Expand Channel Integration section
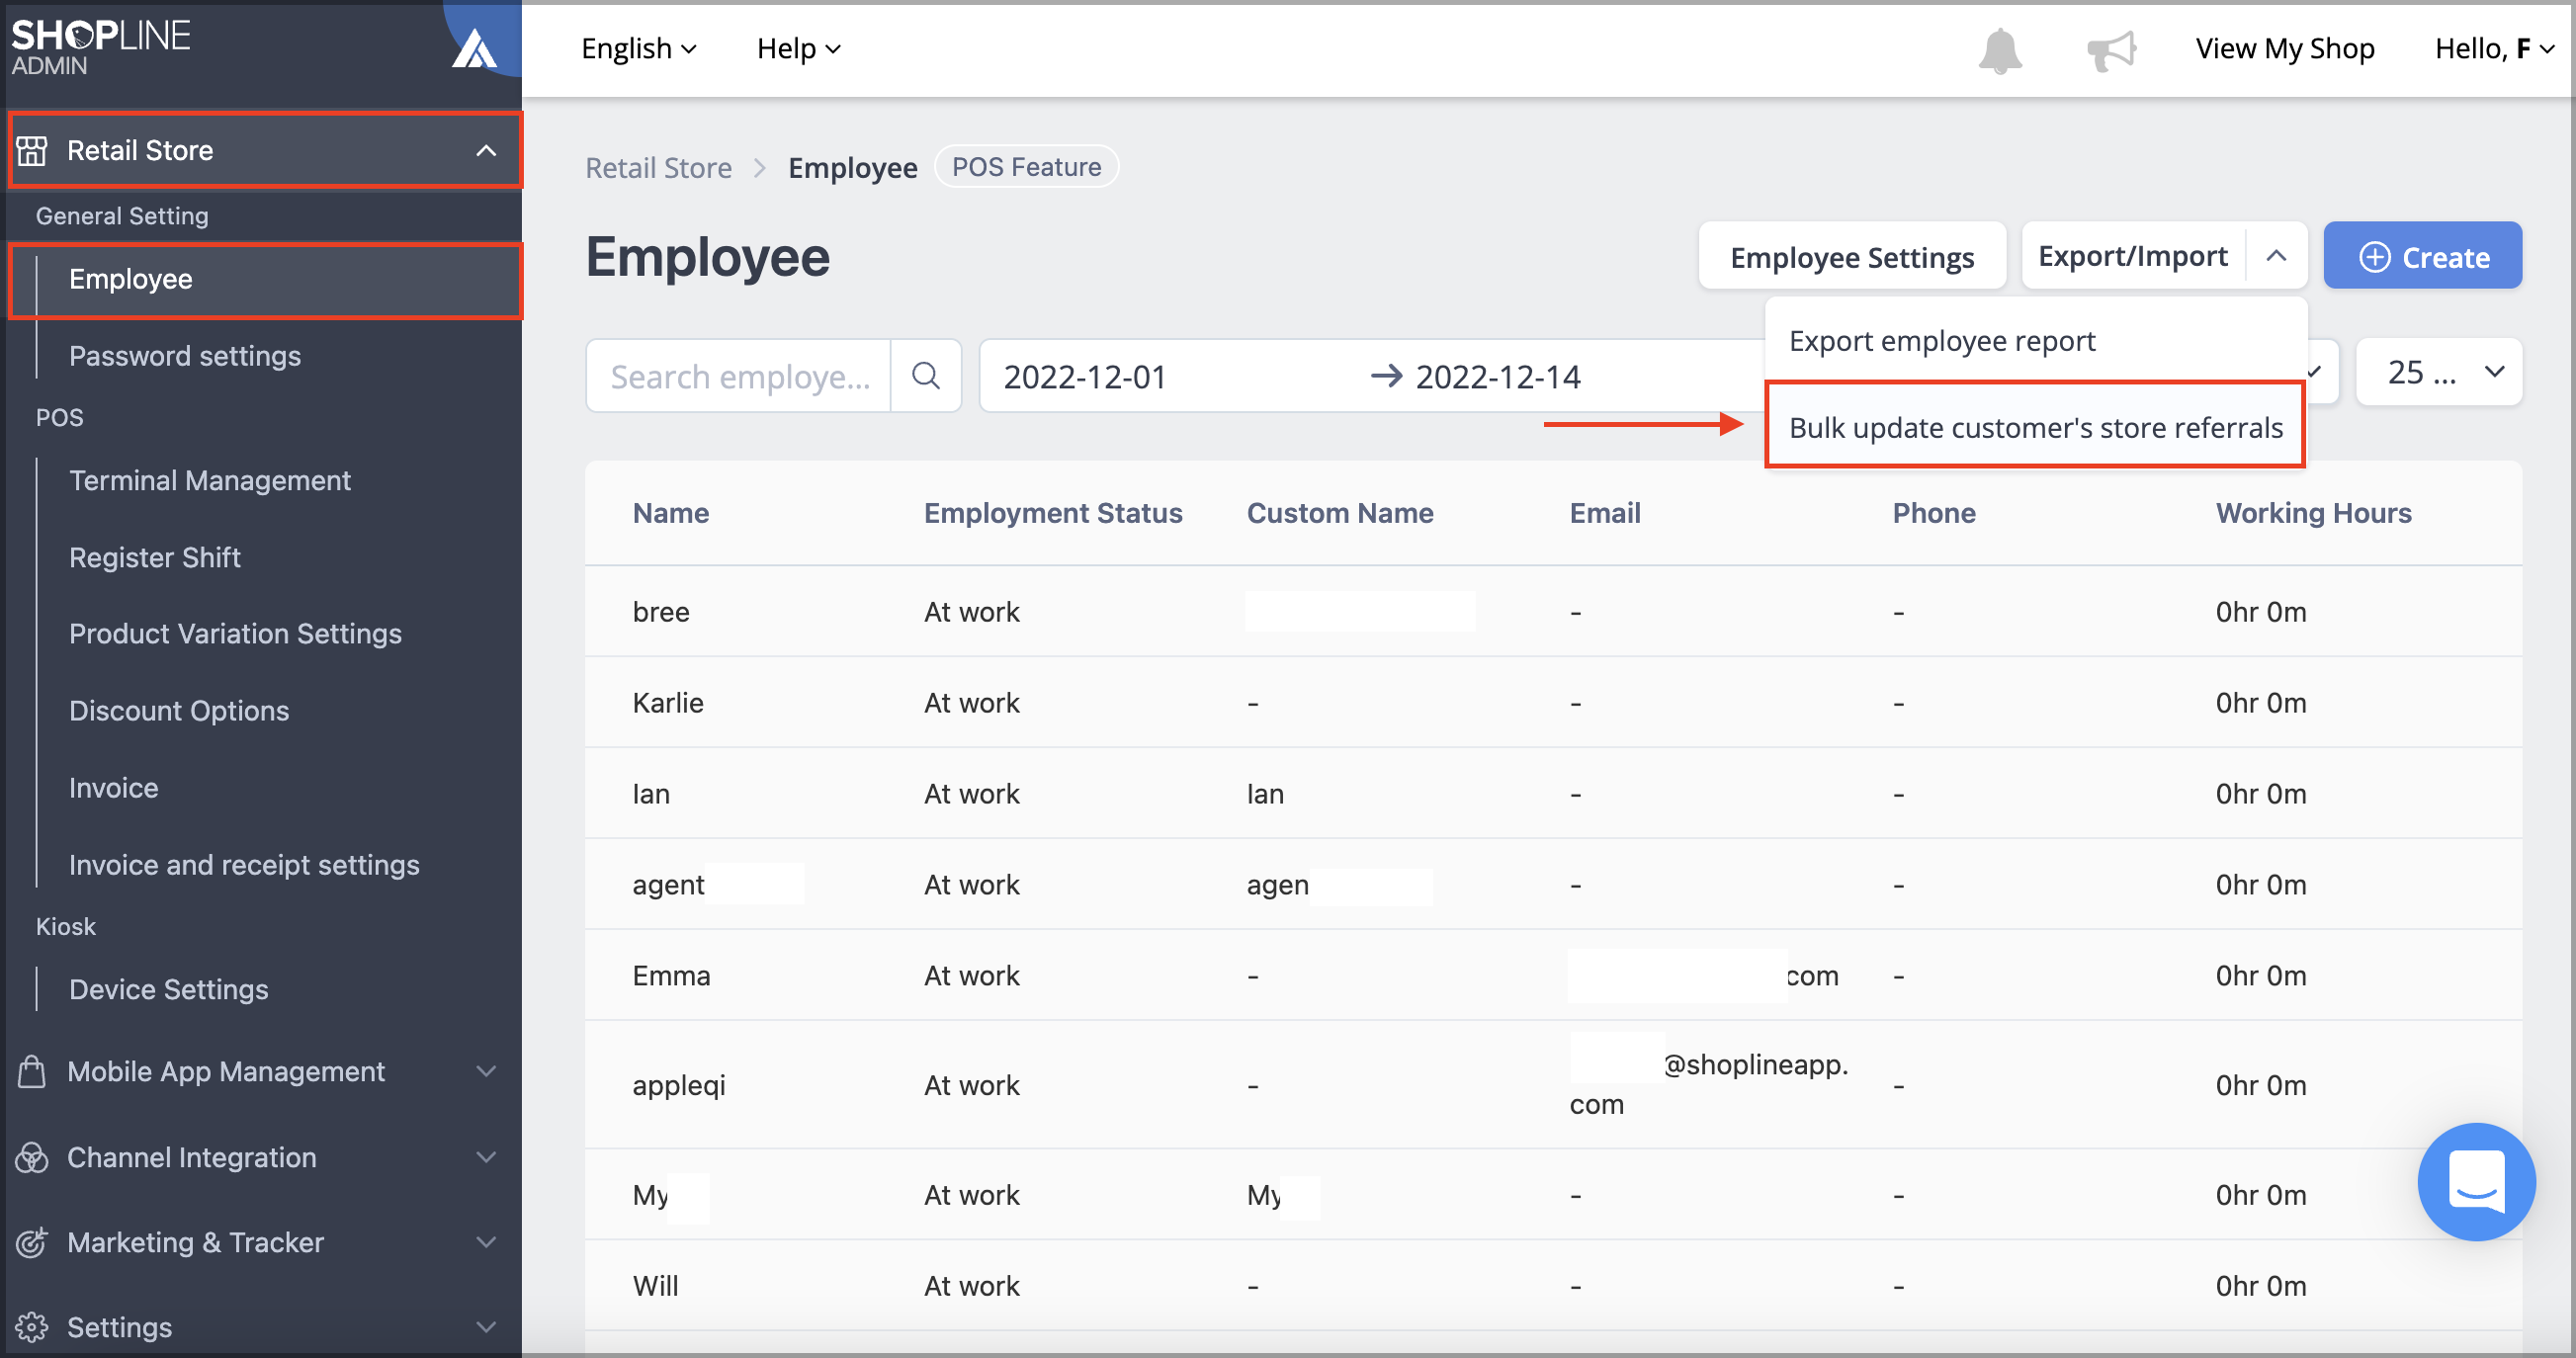Screen dimensions: 2576x1358 click(x=486, y=1157)
